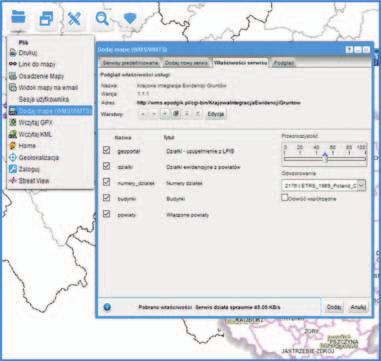The height and width of the screenshot is (361, 381).
Task: Click the Dodaj button
Action: pos(333,307)
